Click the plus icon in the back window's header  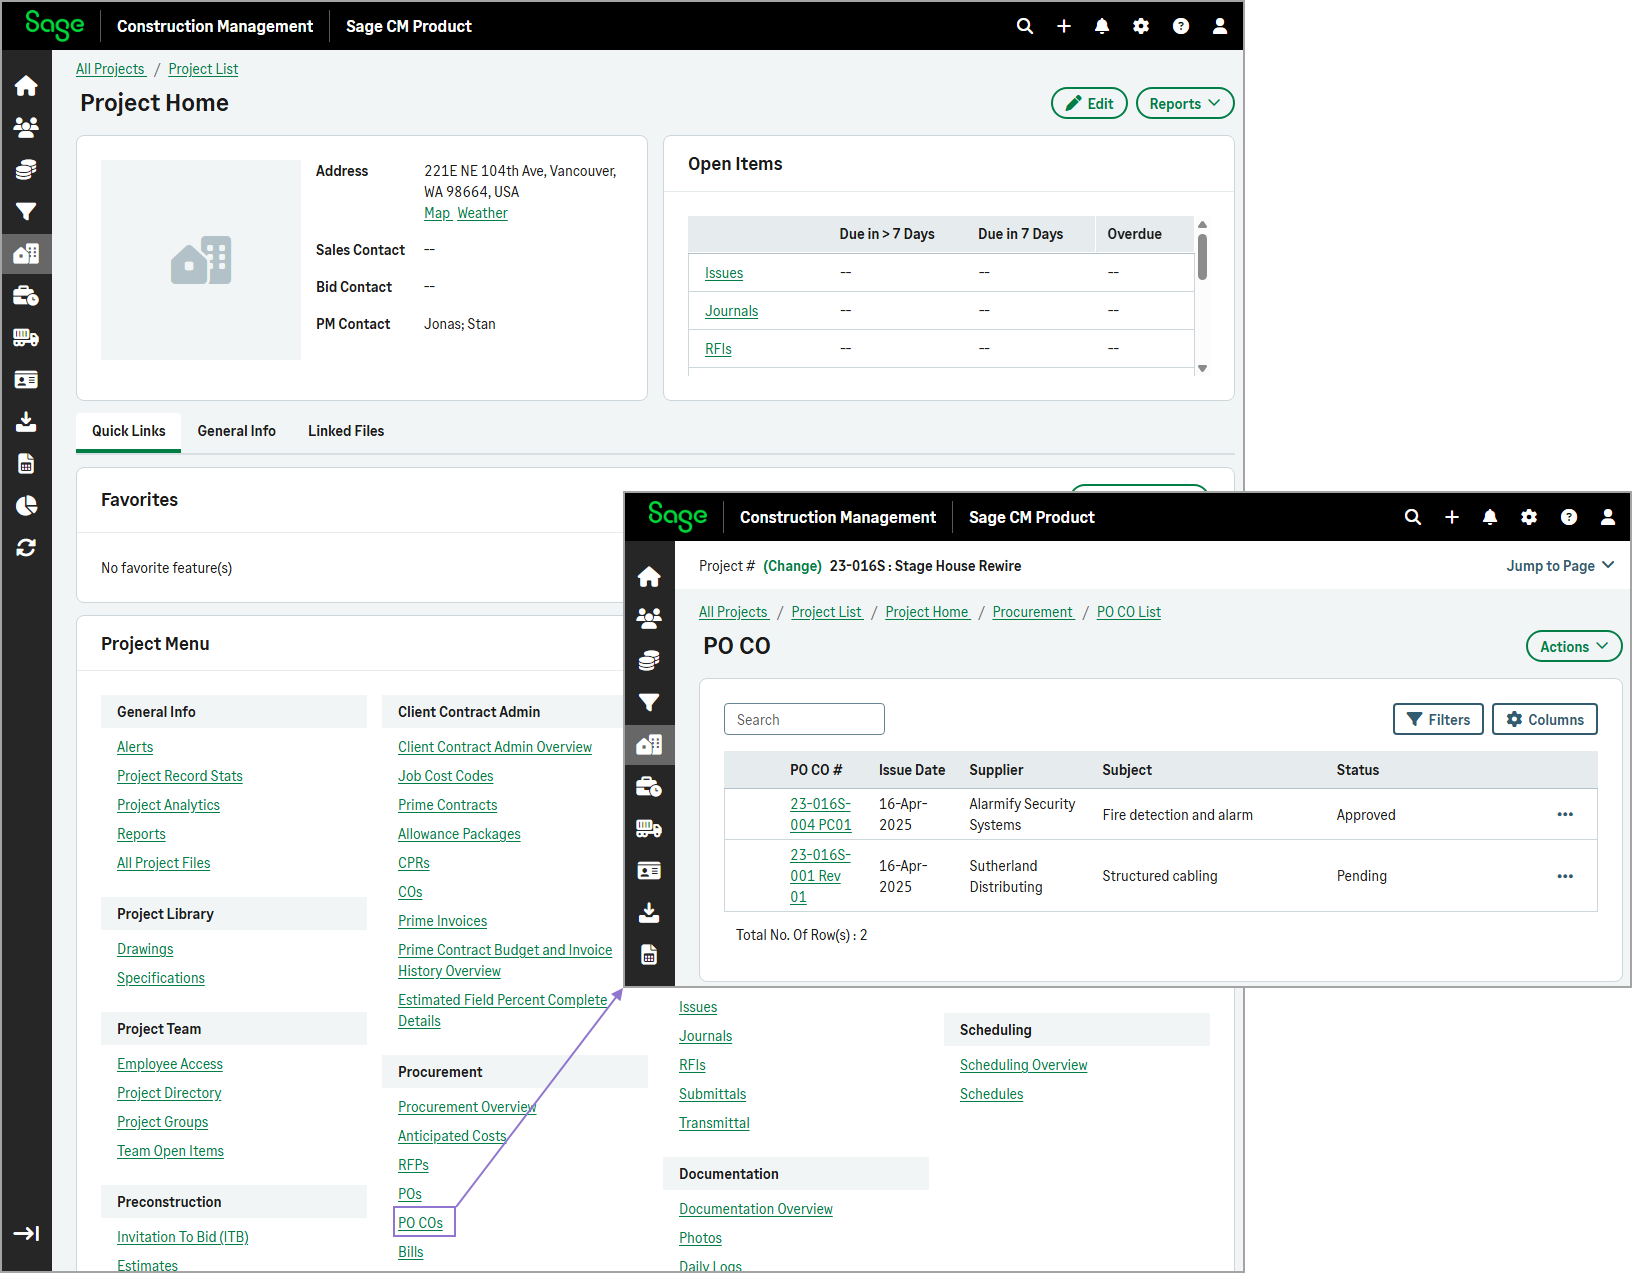tap(1064, 26)
